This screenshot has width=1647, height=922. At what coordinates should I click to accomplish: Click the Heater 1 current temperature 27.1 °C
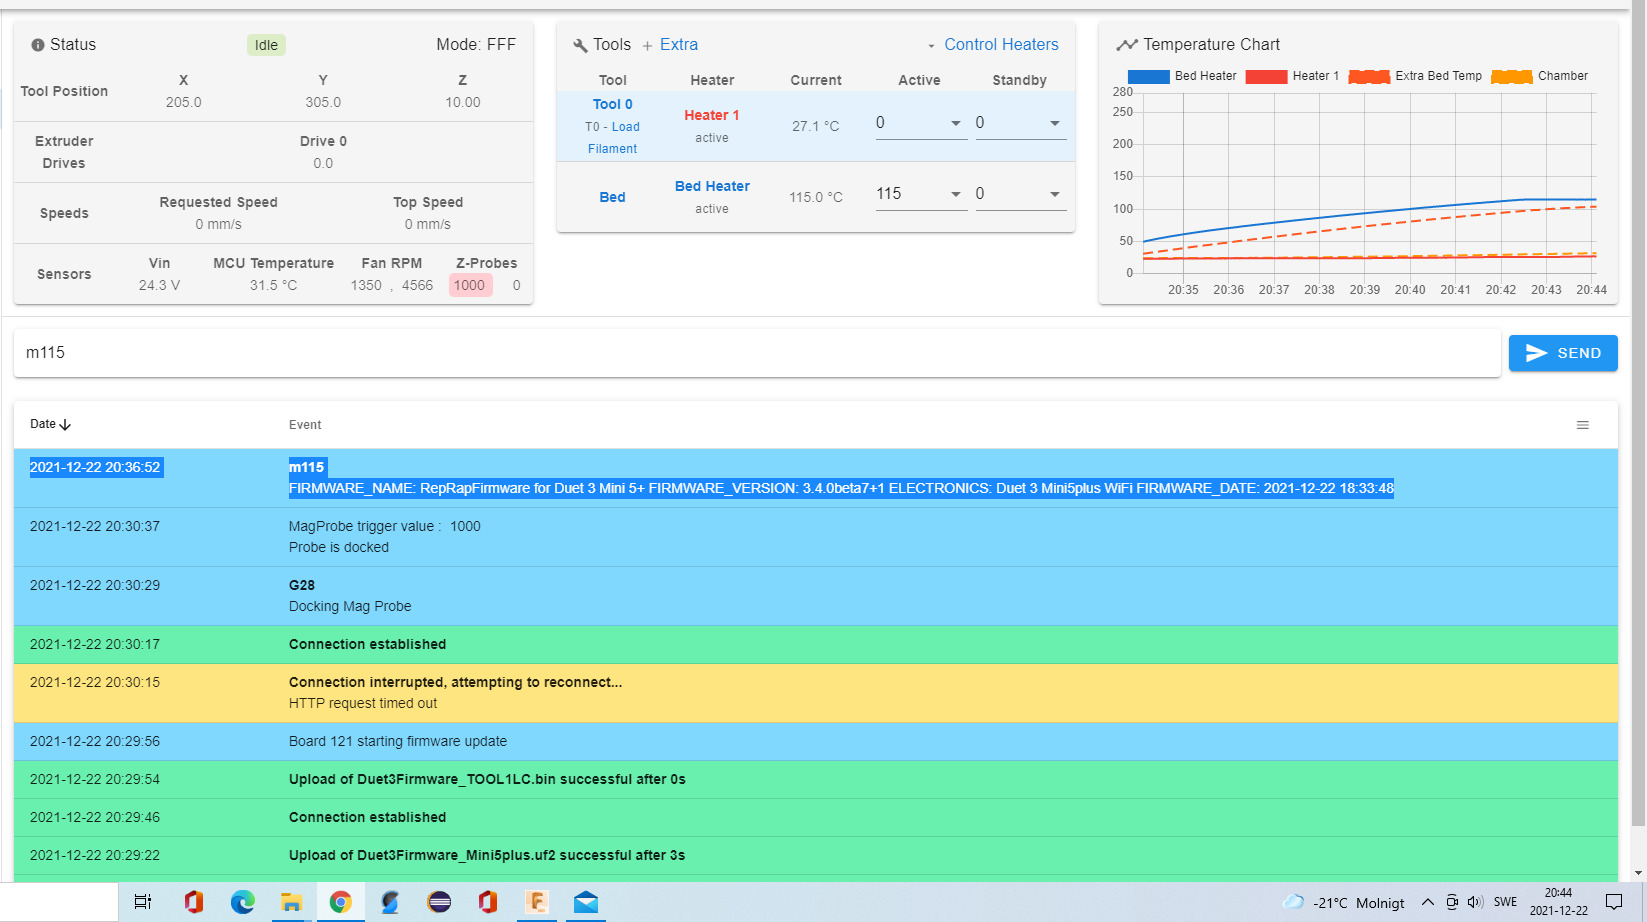[816, 126]
